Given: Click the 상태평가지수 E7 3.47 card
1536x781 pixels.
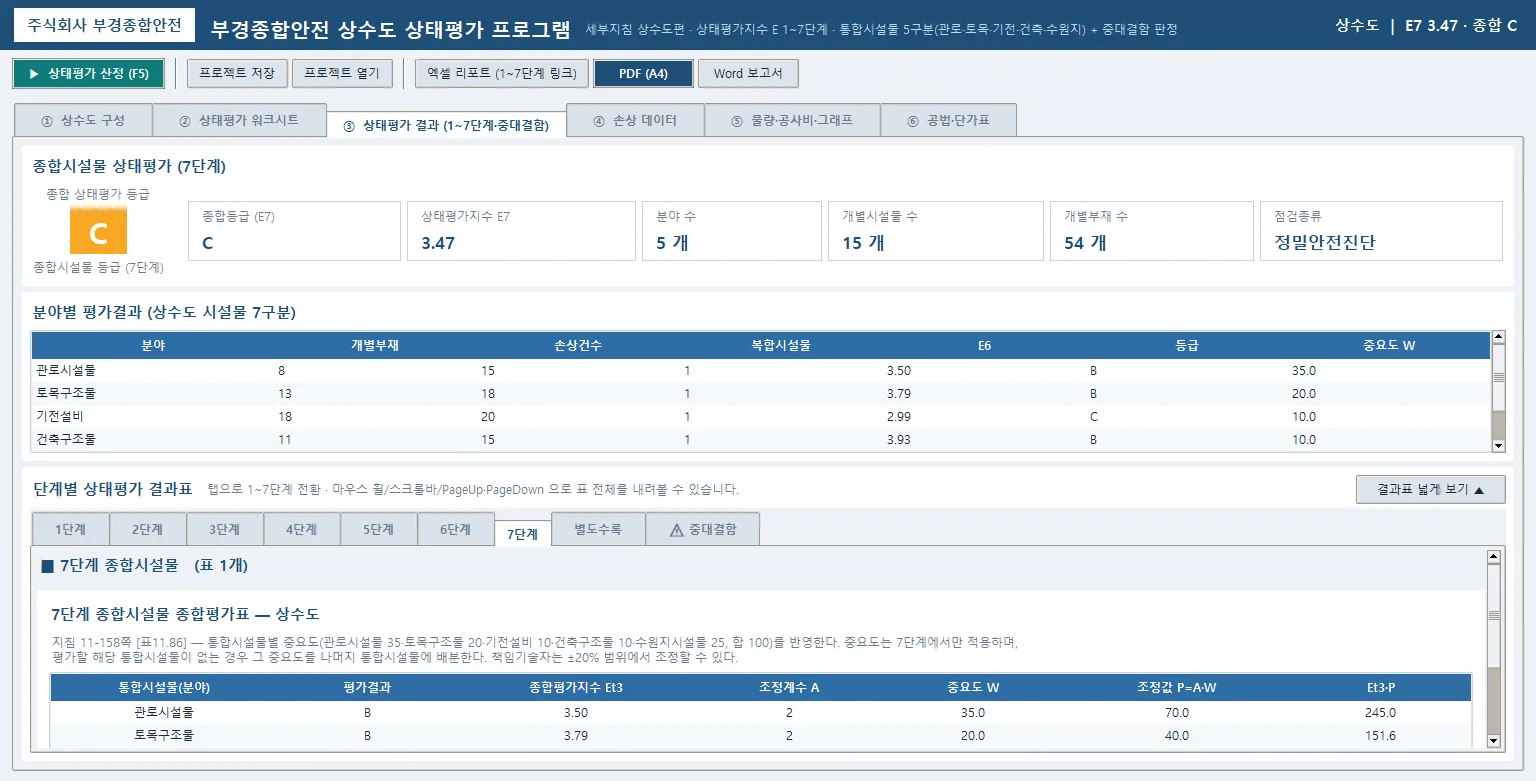Looking at the screenshot, I should (x=521, y=231).
